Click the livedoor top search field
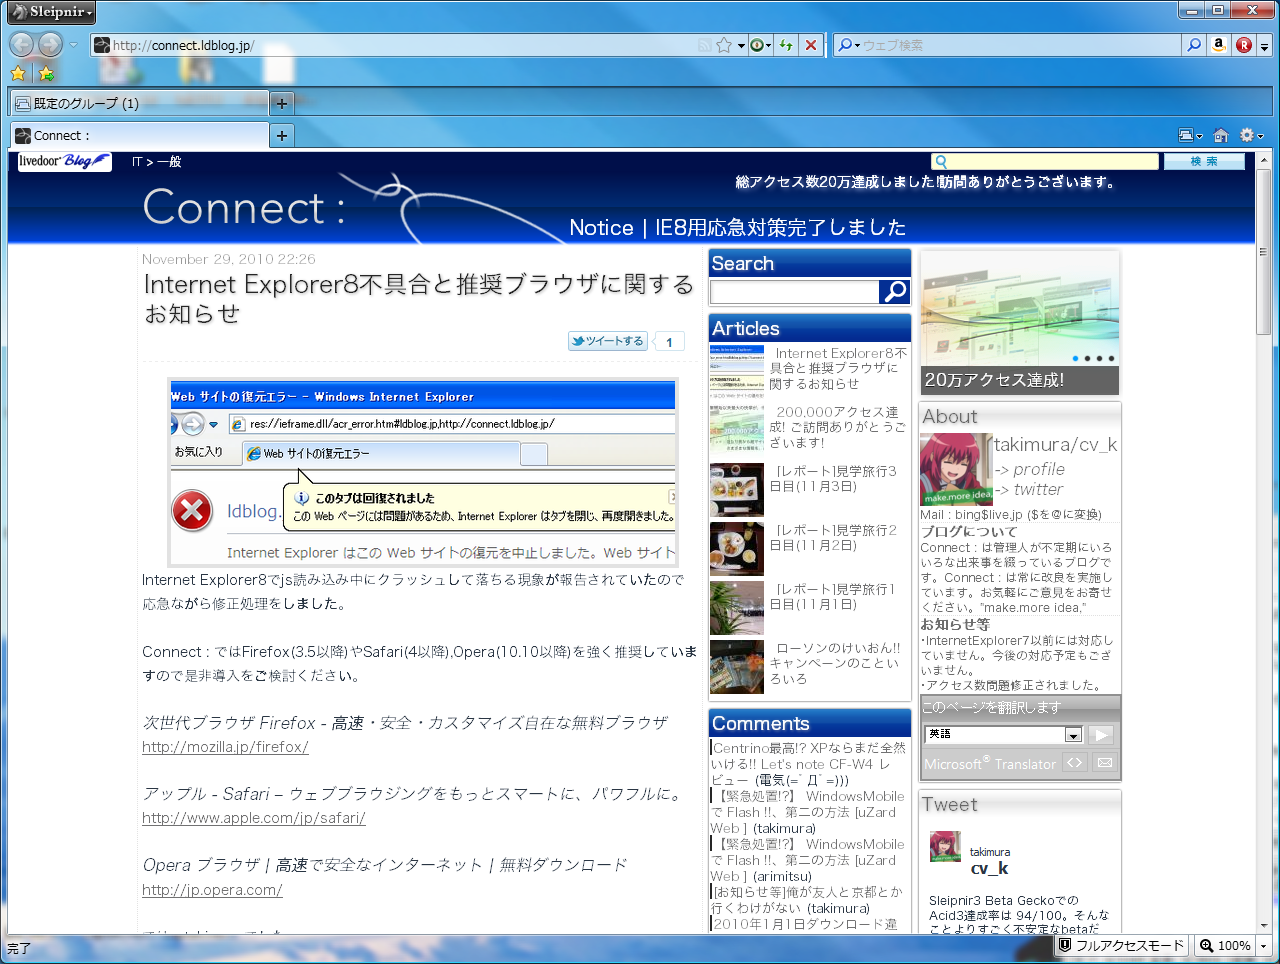The height and width of the screenshot is (964, 1280). click(x=1045, y=161)
